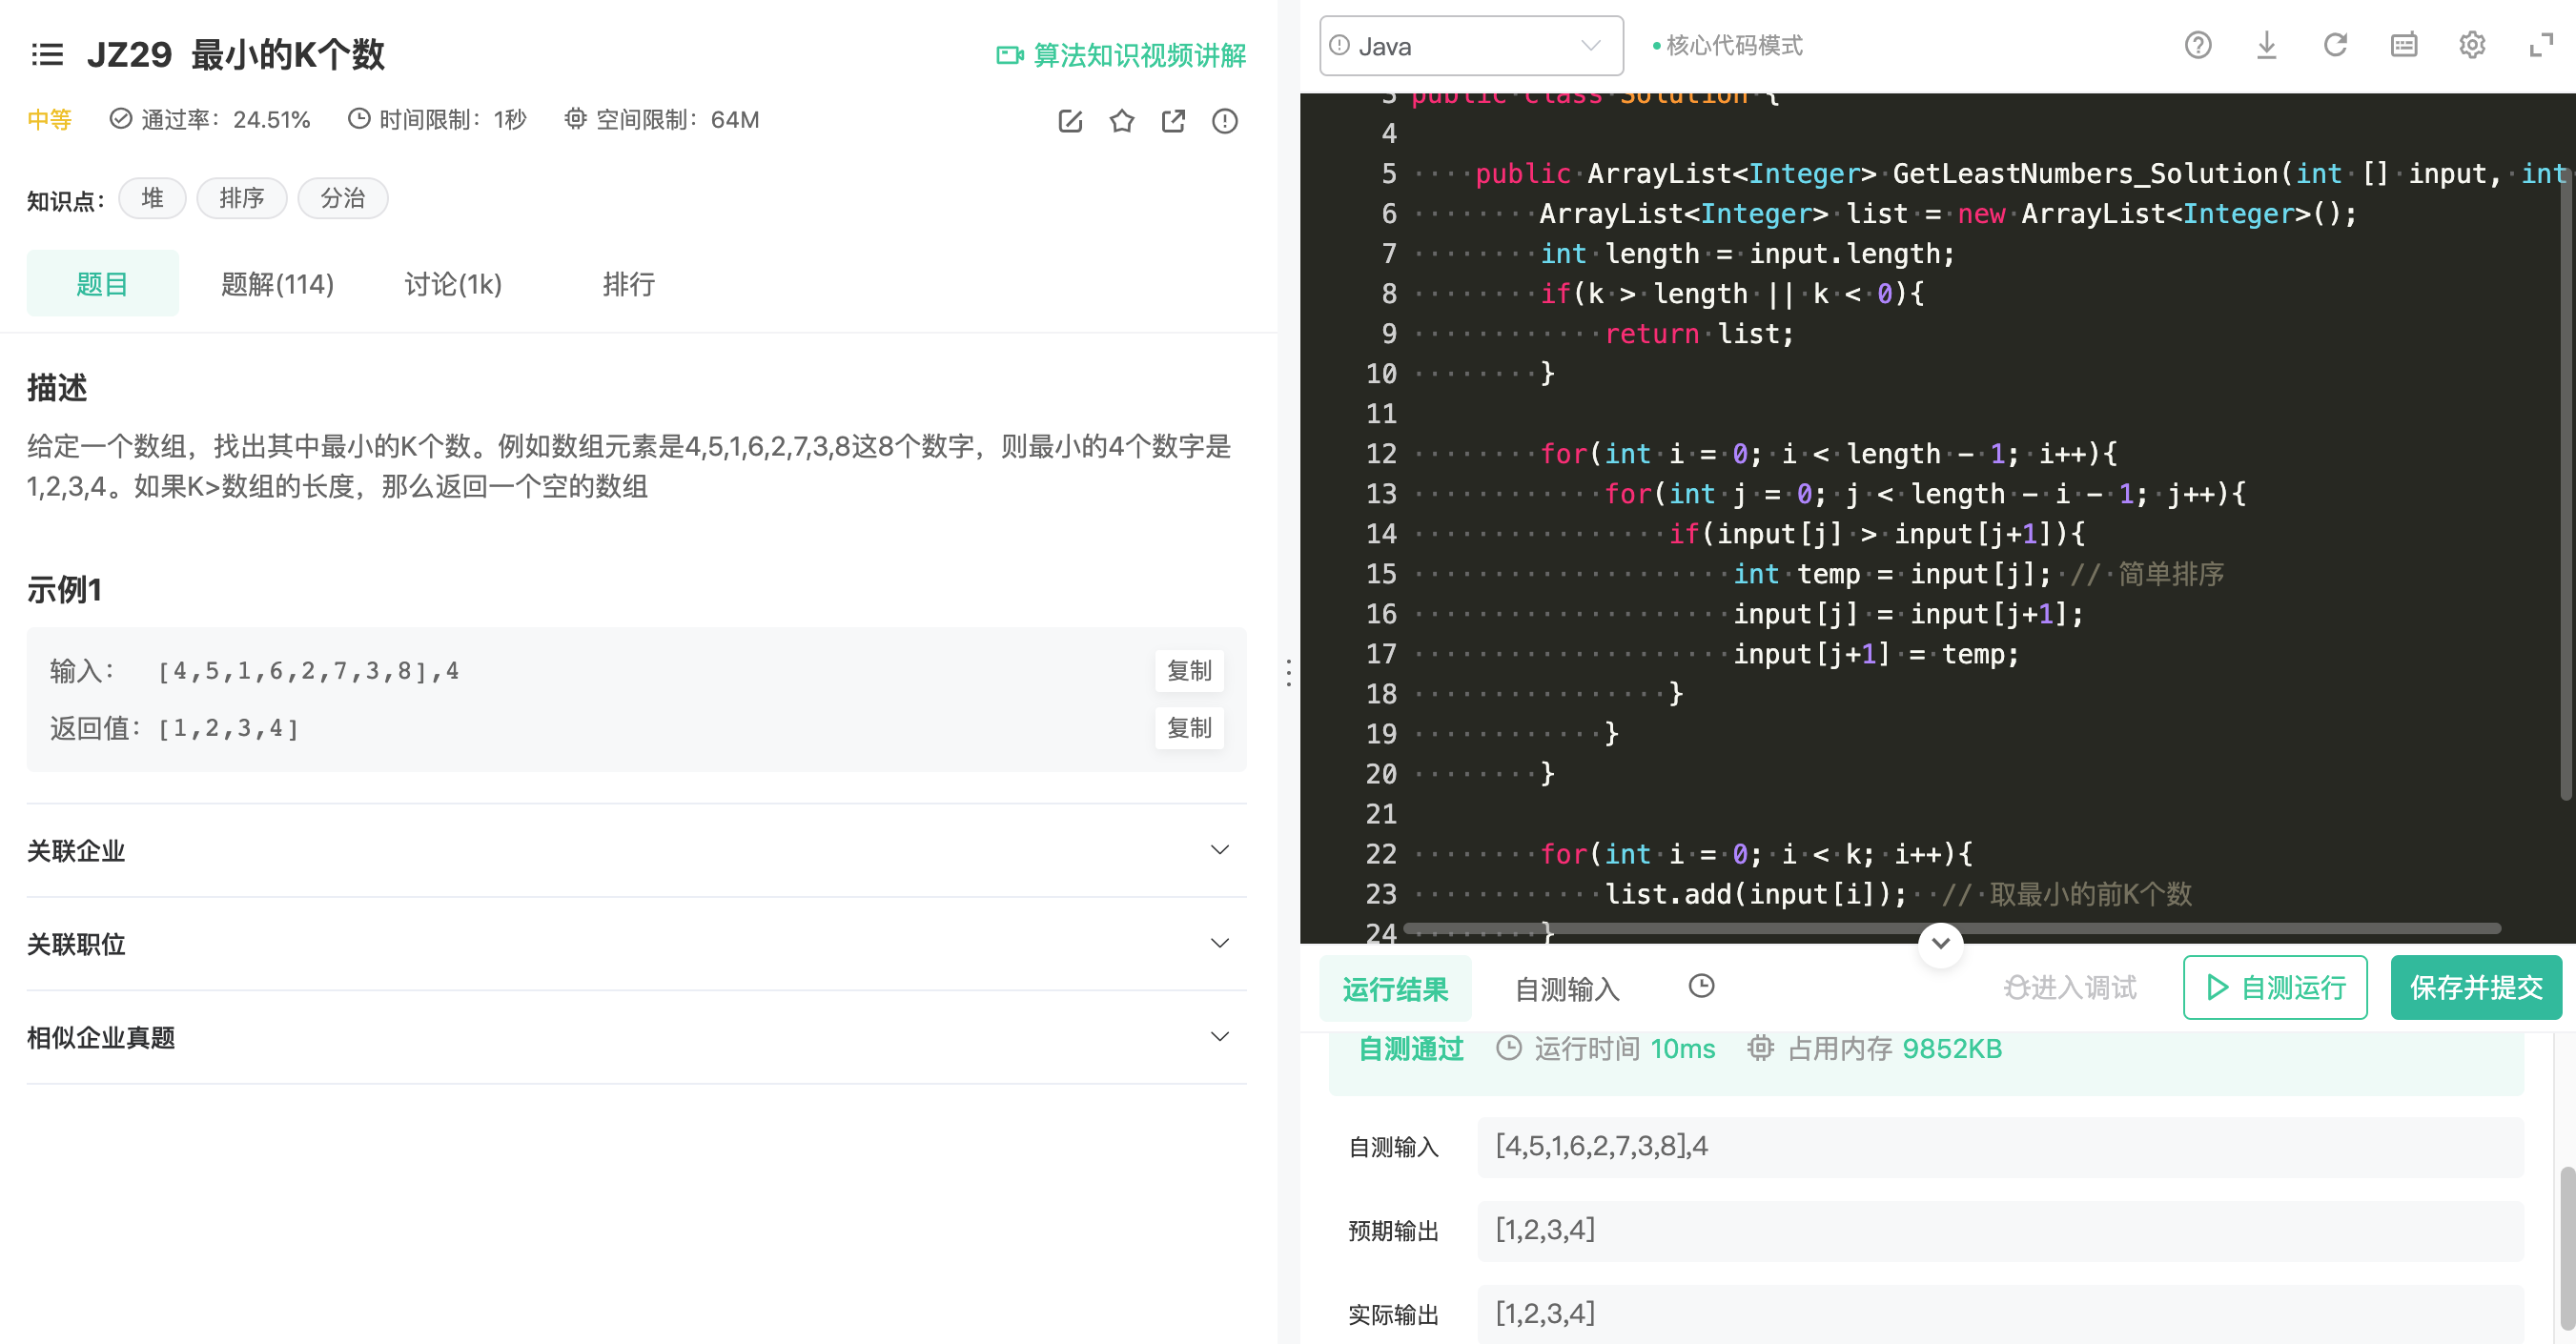This screenshot has height=1344, width=2576.
Task: Open the algorithm video explanation link
Action: click(x=1121, y=55)
